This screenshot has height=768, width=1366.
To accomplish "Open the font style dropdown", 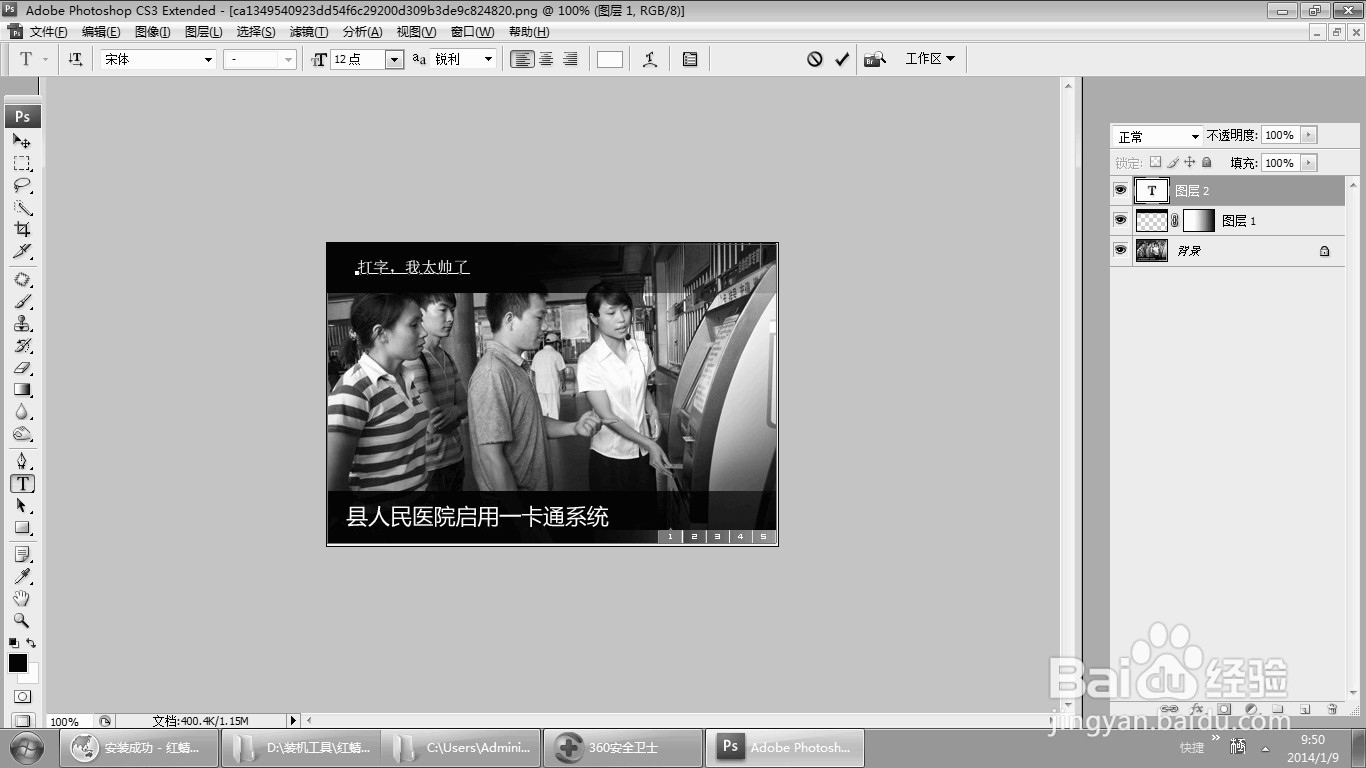I will pyautogui.click(x=288, y=59).
